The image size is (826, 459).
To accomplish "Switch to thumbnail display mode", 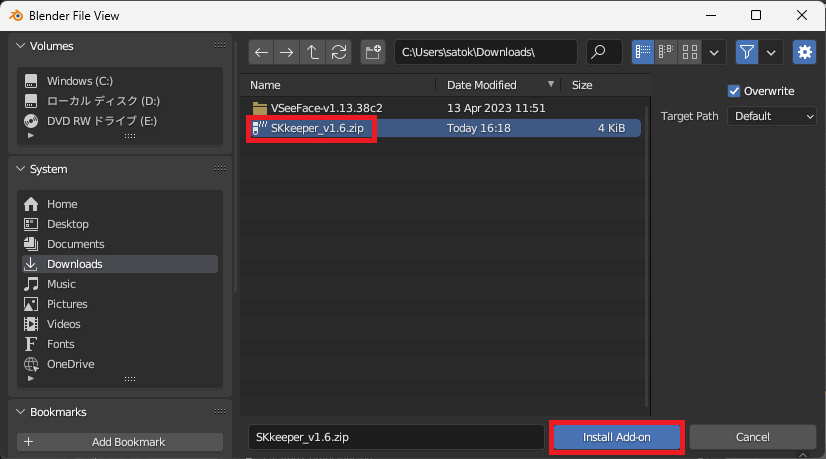I will coord(691,52).
